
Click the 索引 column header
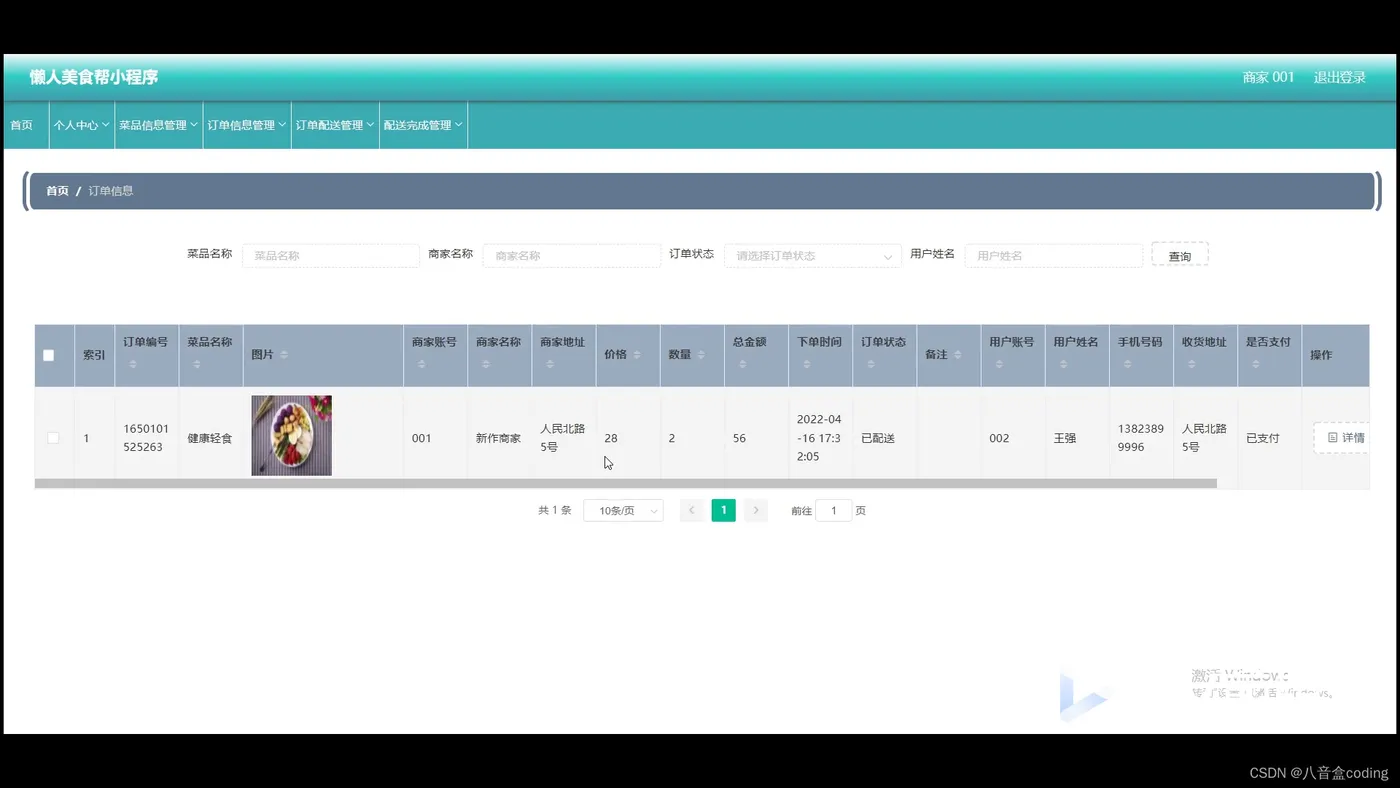click(x=94, y=355)
